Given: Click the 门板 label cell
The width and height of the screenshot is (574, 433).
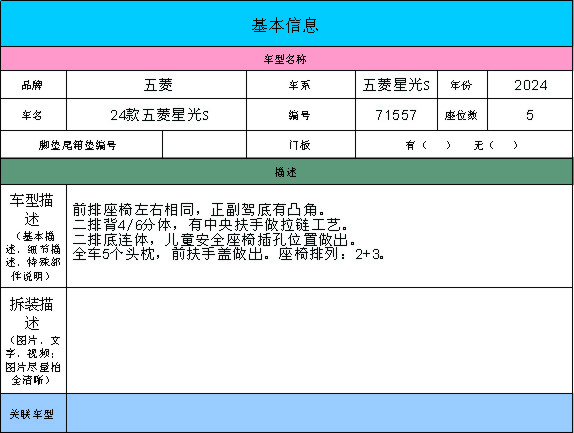Looking at the screenshot, I should coord(301,145).
